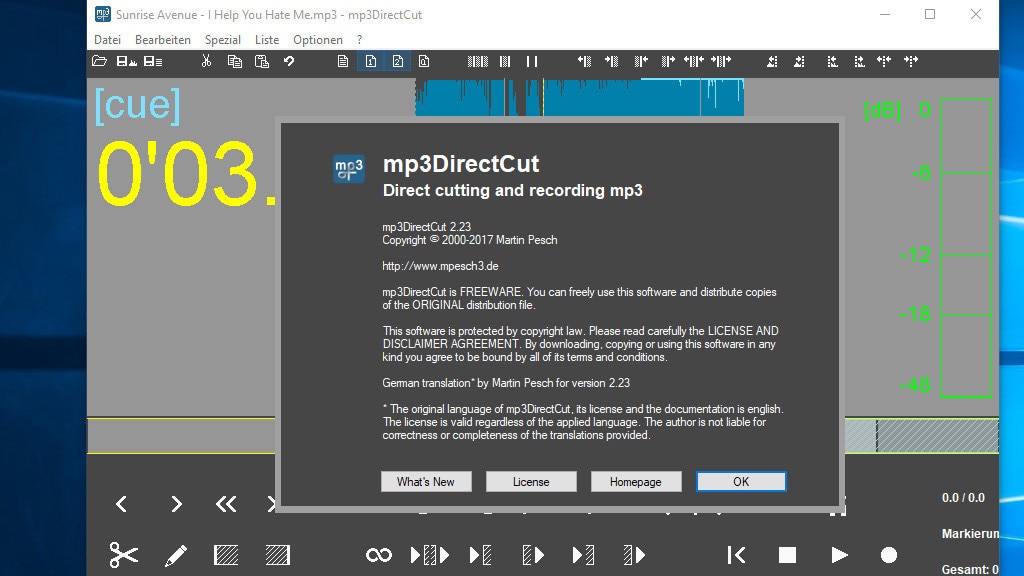
Task: Jump to track start with skip-back control
Action: [737, 554]
